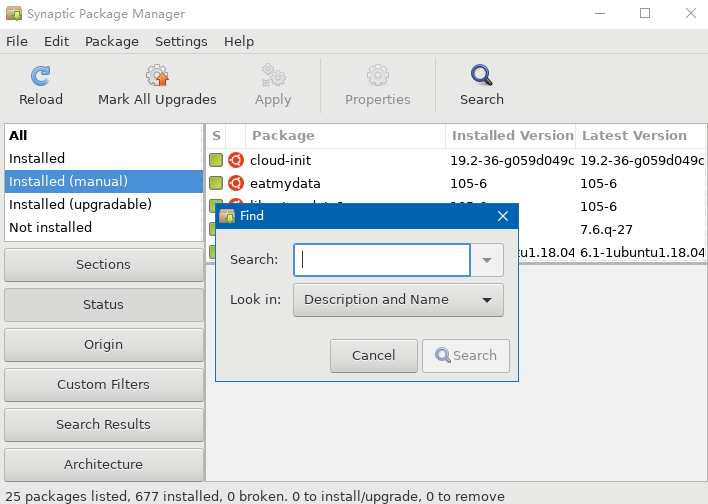Select the eatmydata package name
This screenshot has width=708, height=504.
[x=285, y=183]
